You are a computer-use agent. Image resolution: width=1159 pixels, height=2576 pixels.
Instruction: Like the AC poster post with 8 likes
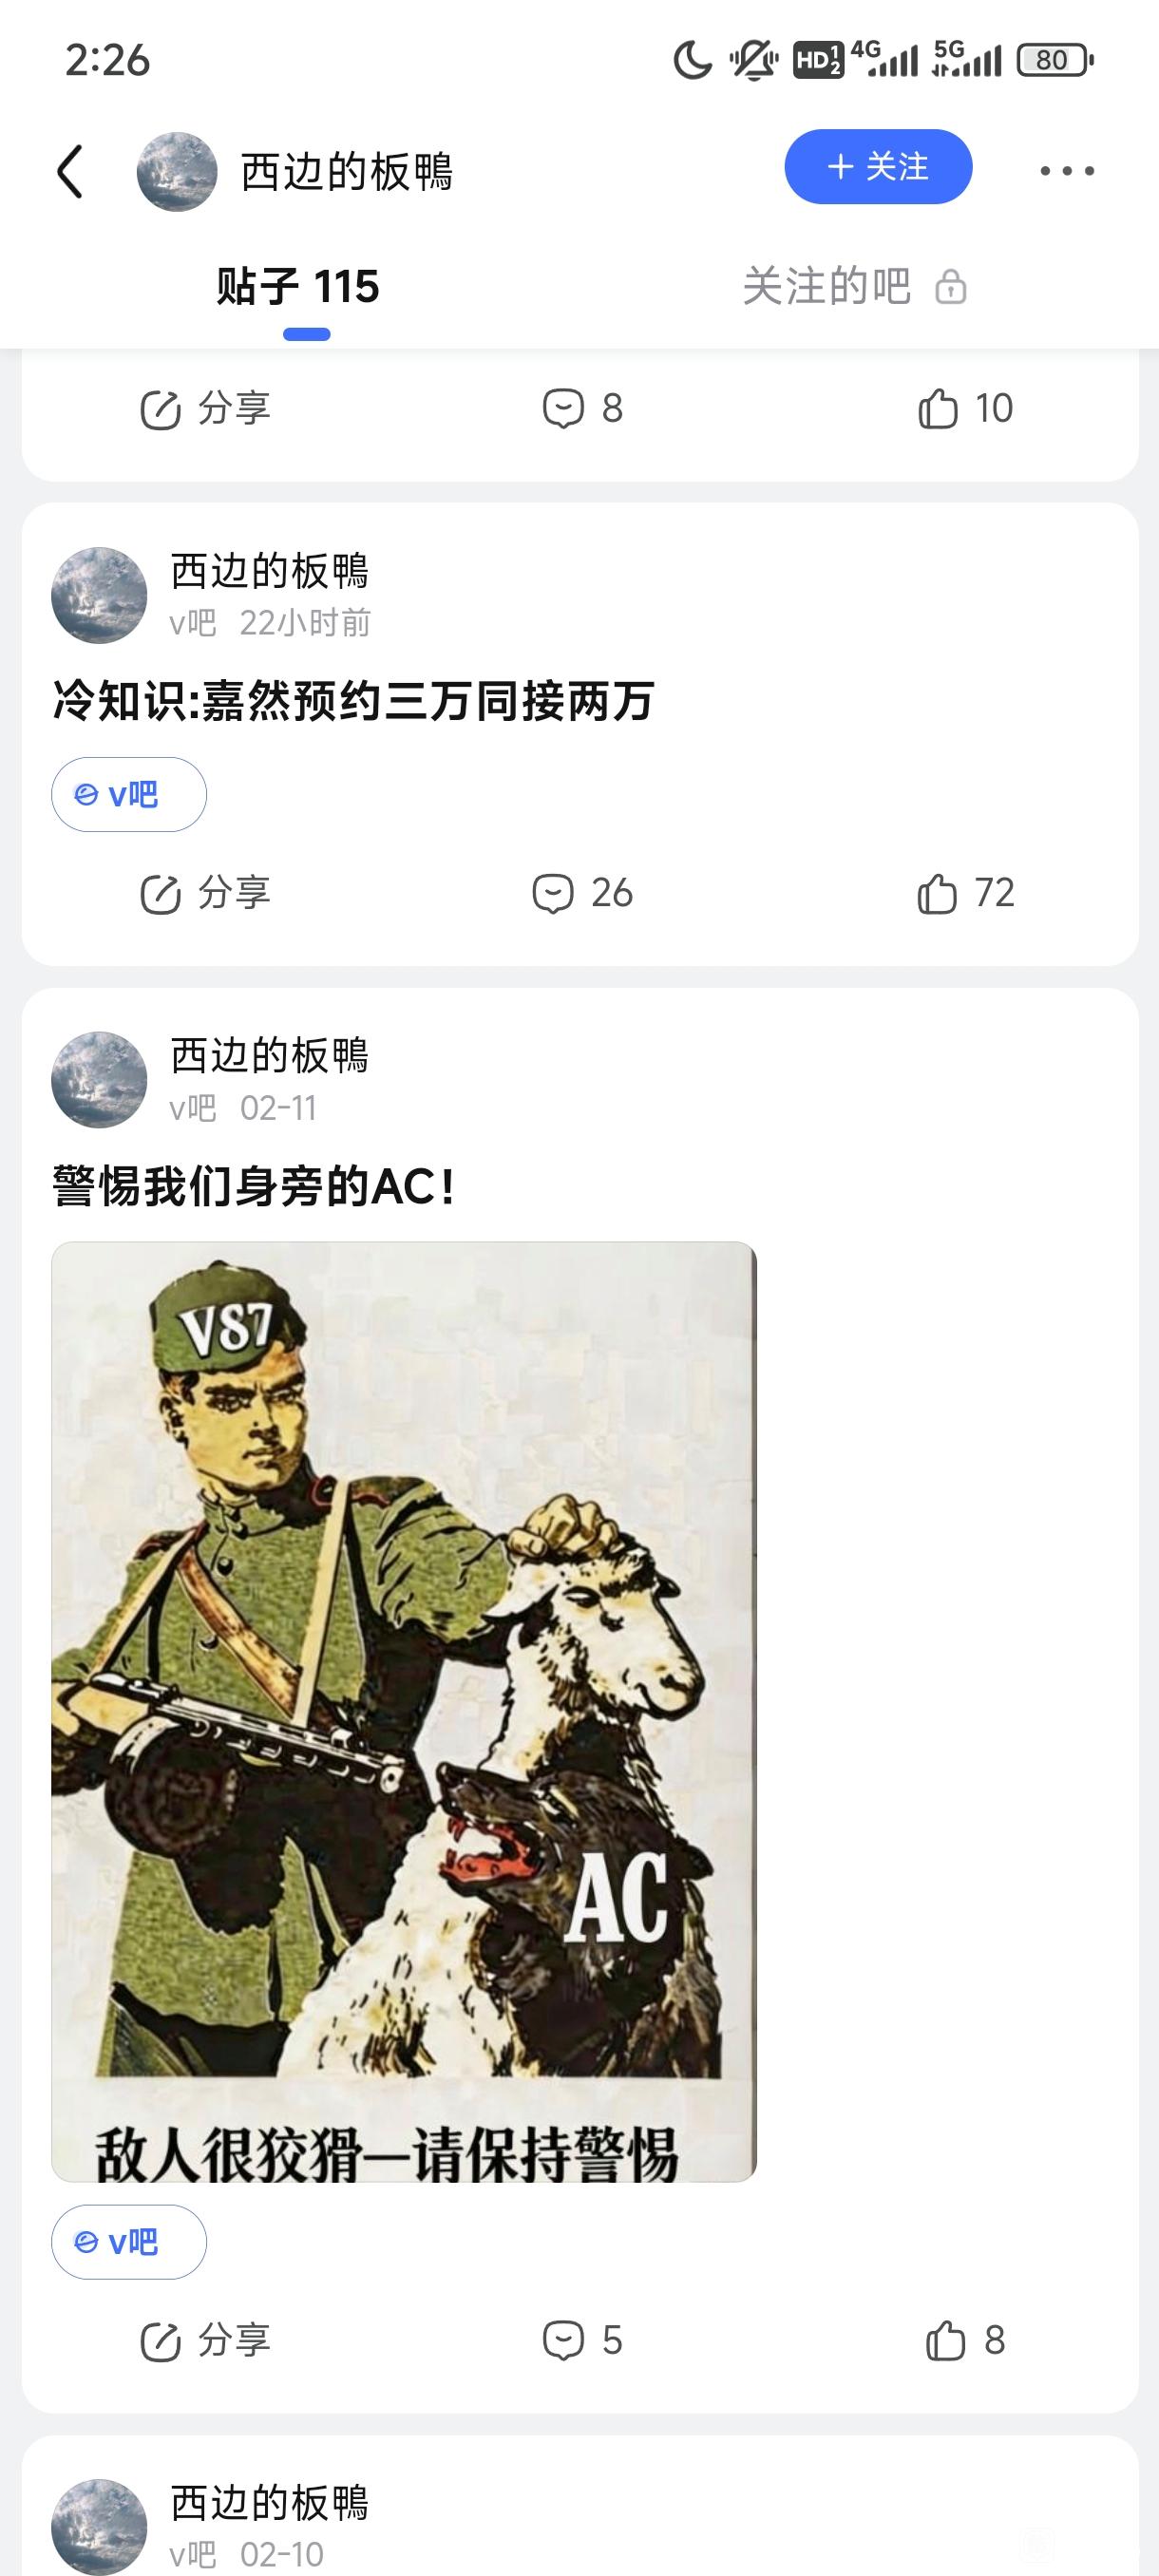pyautogui.click(x=965, y=2340)
